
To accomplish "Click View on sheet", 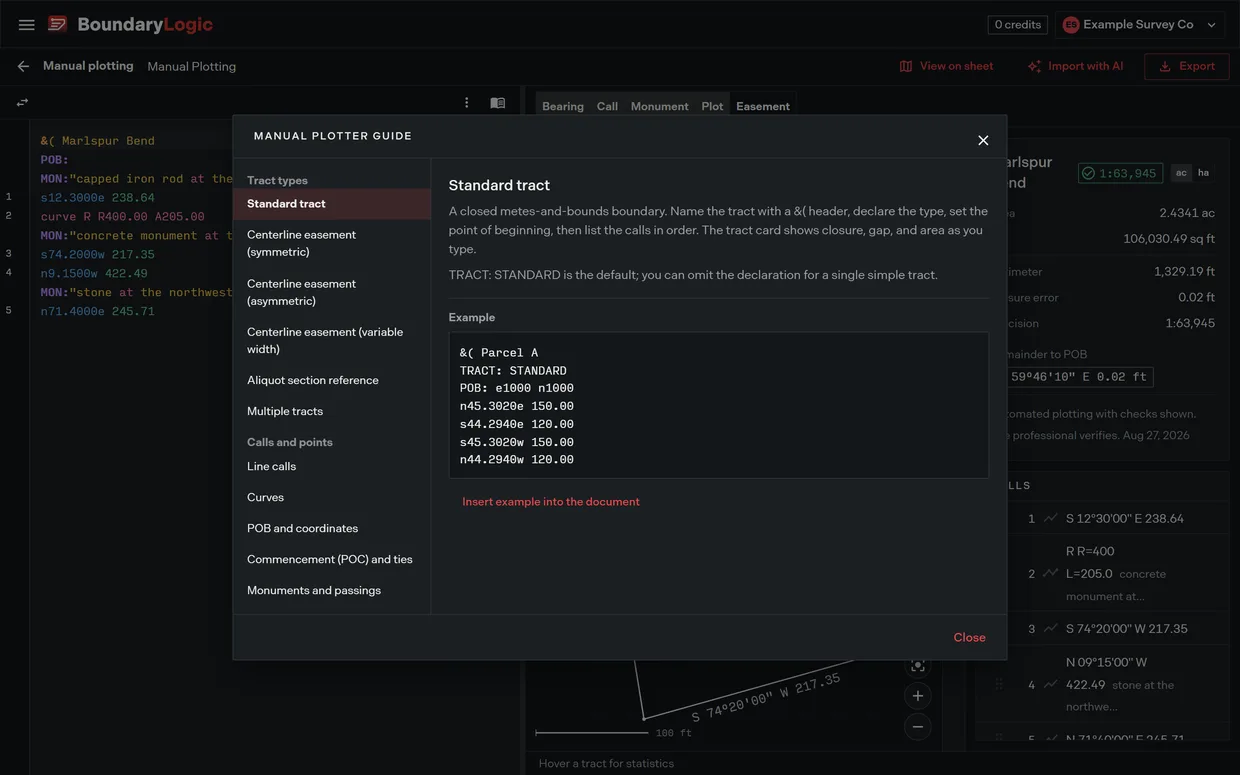I will point(946,66).
